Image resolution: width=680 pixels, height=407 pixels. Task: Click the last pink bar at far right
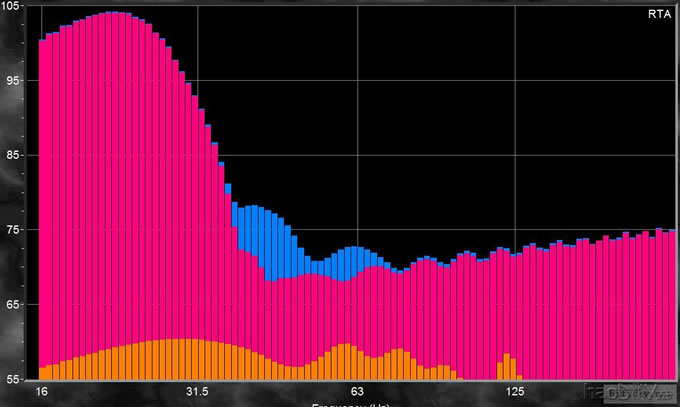672,300
